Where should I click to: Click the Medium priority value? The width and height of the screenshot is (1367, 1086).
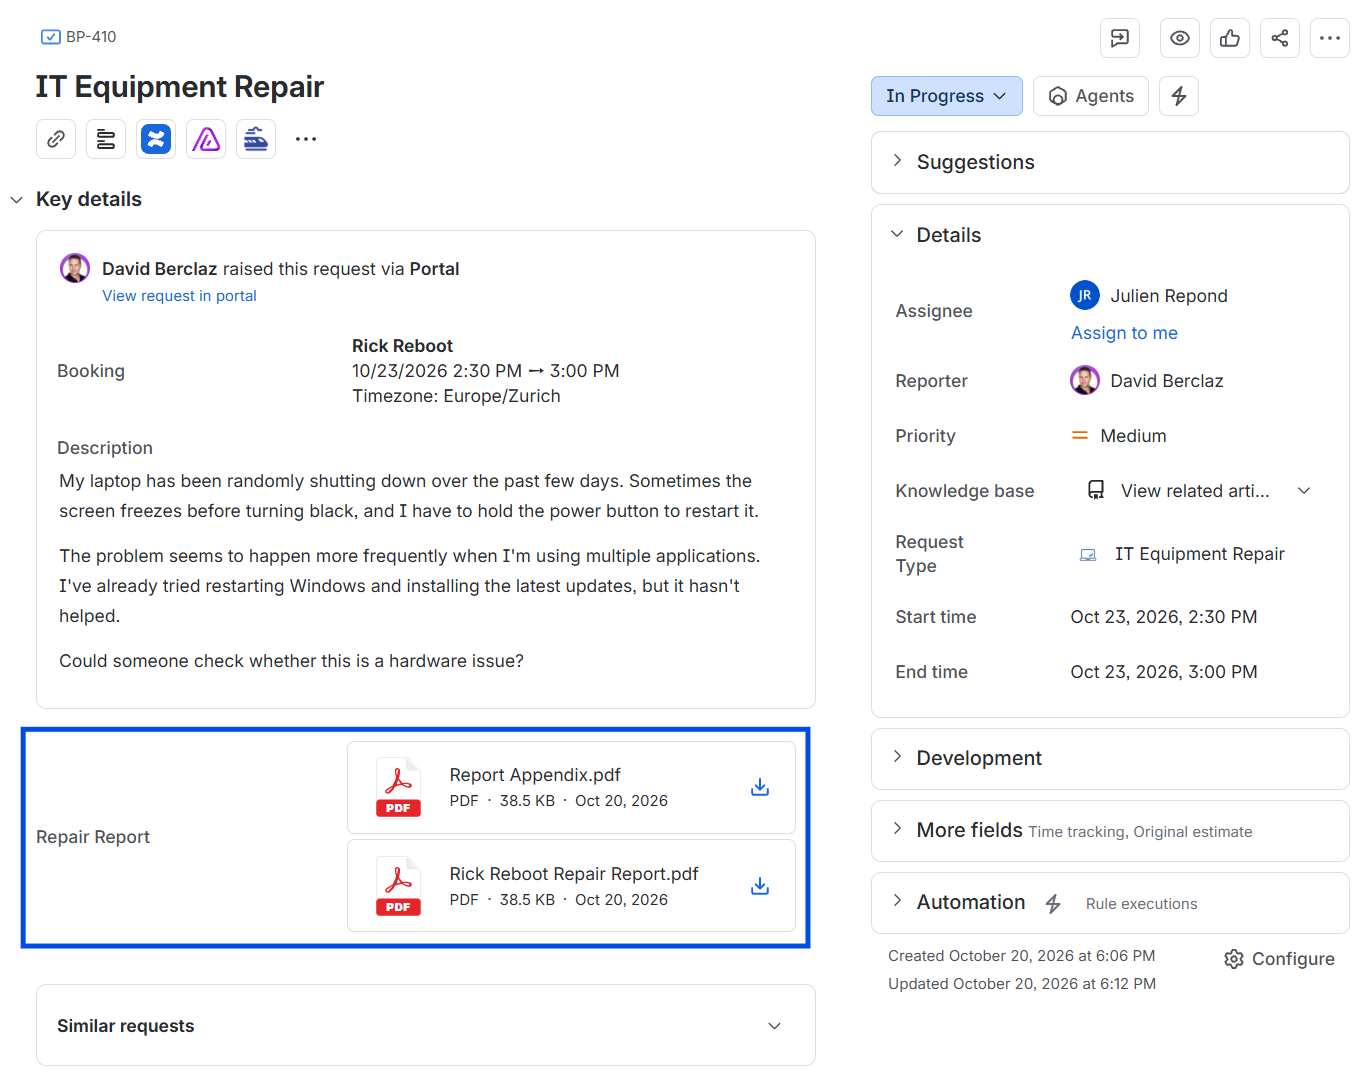[1119, 436]
